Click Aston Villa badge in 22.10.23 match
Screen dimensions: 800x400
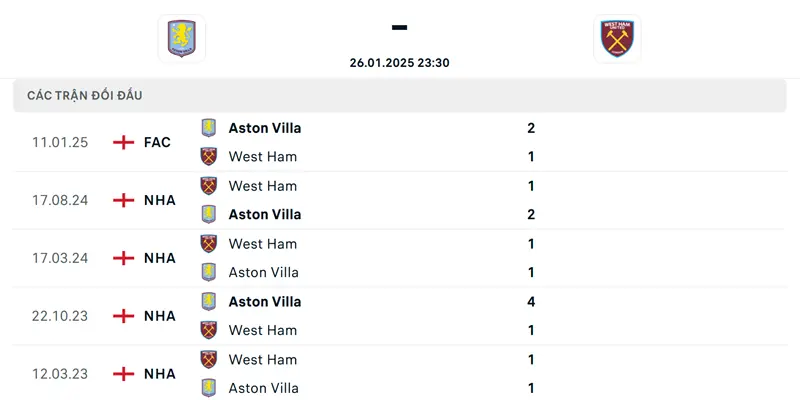click(209, 302)
